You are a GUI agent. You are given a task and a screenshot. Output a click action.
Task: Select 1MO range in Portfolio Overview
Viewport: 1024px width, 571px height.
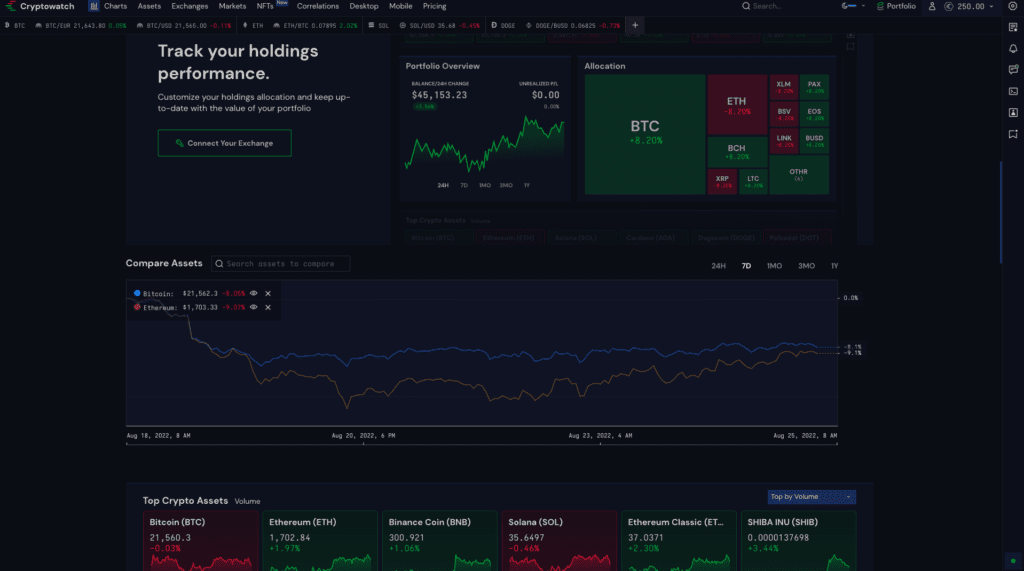click(485, 186)
